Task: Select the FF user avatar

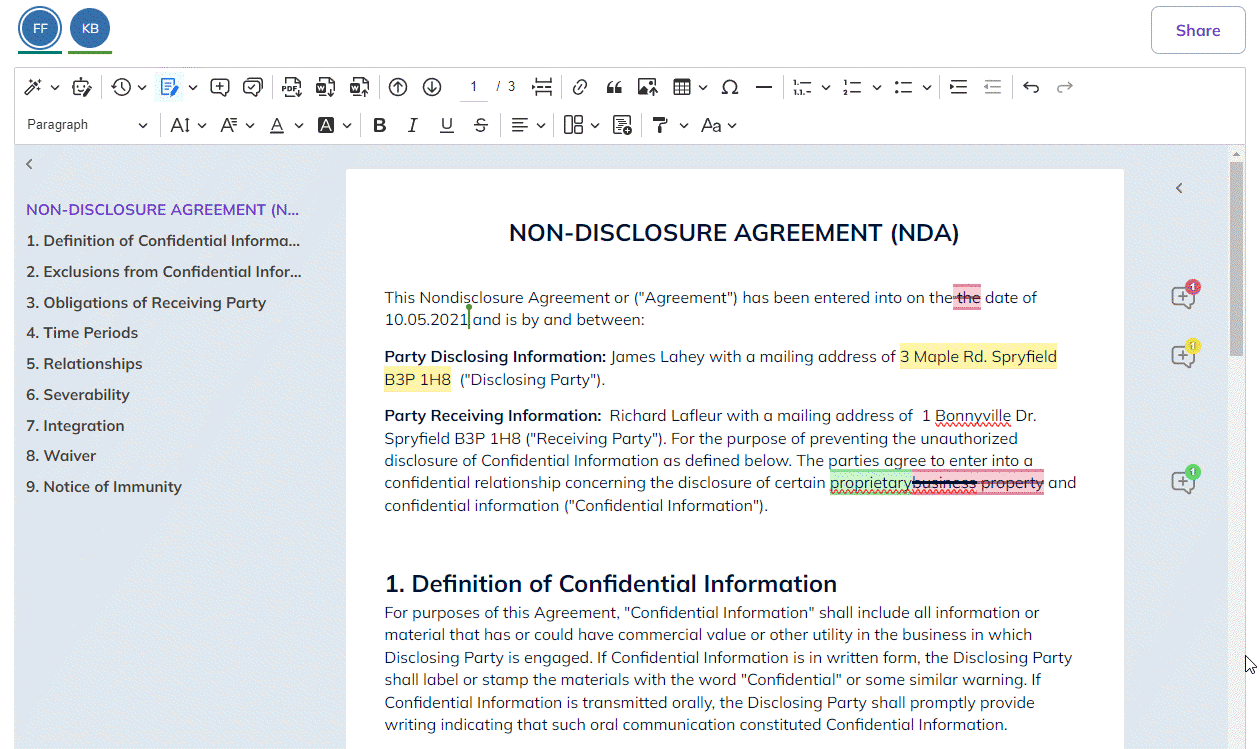Action: click(x=40, y=28)
